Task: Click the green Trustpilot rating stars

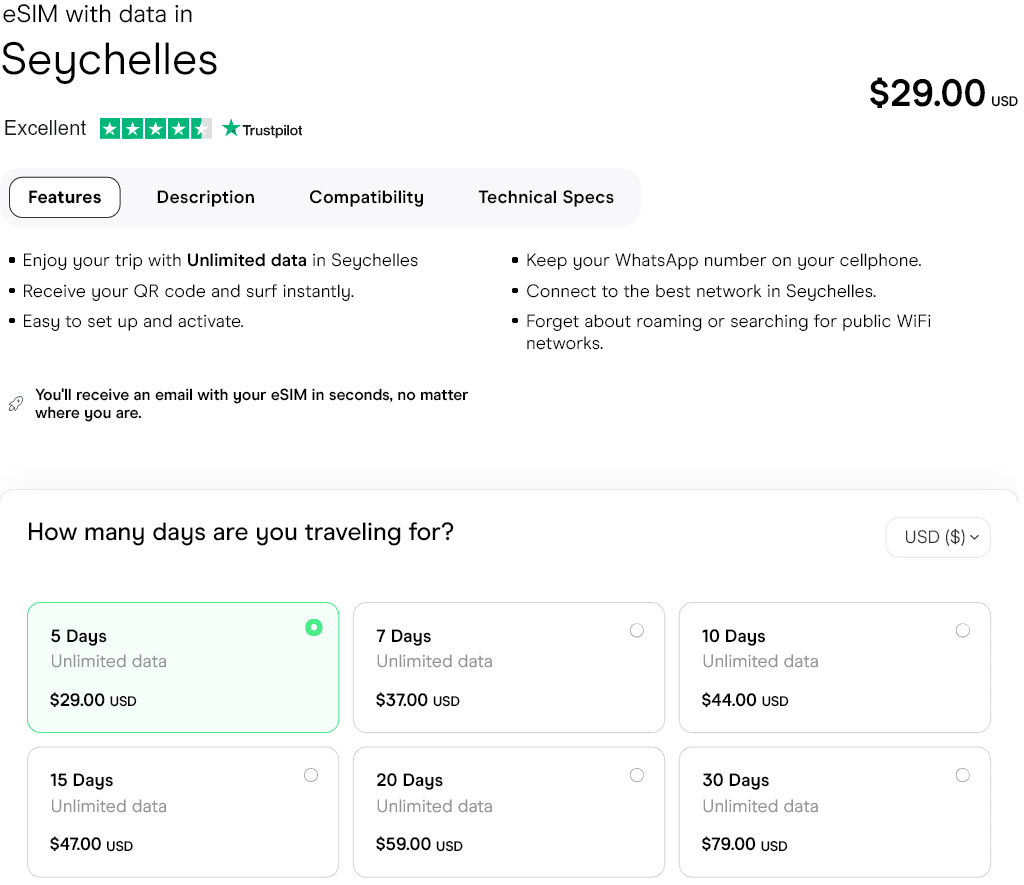Action: (x=155, y=128)
